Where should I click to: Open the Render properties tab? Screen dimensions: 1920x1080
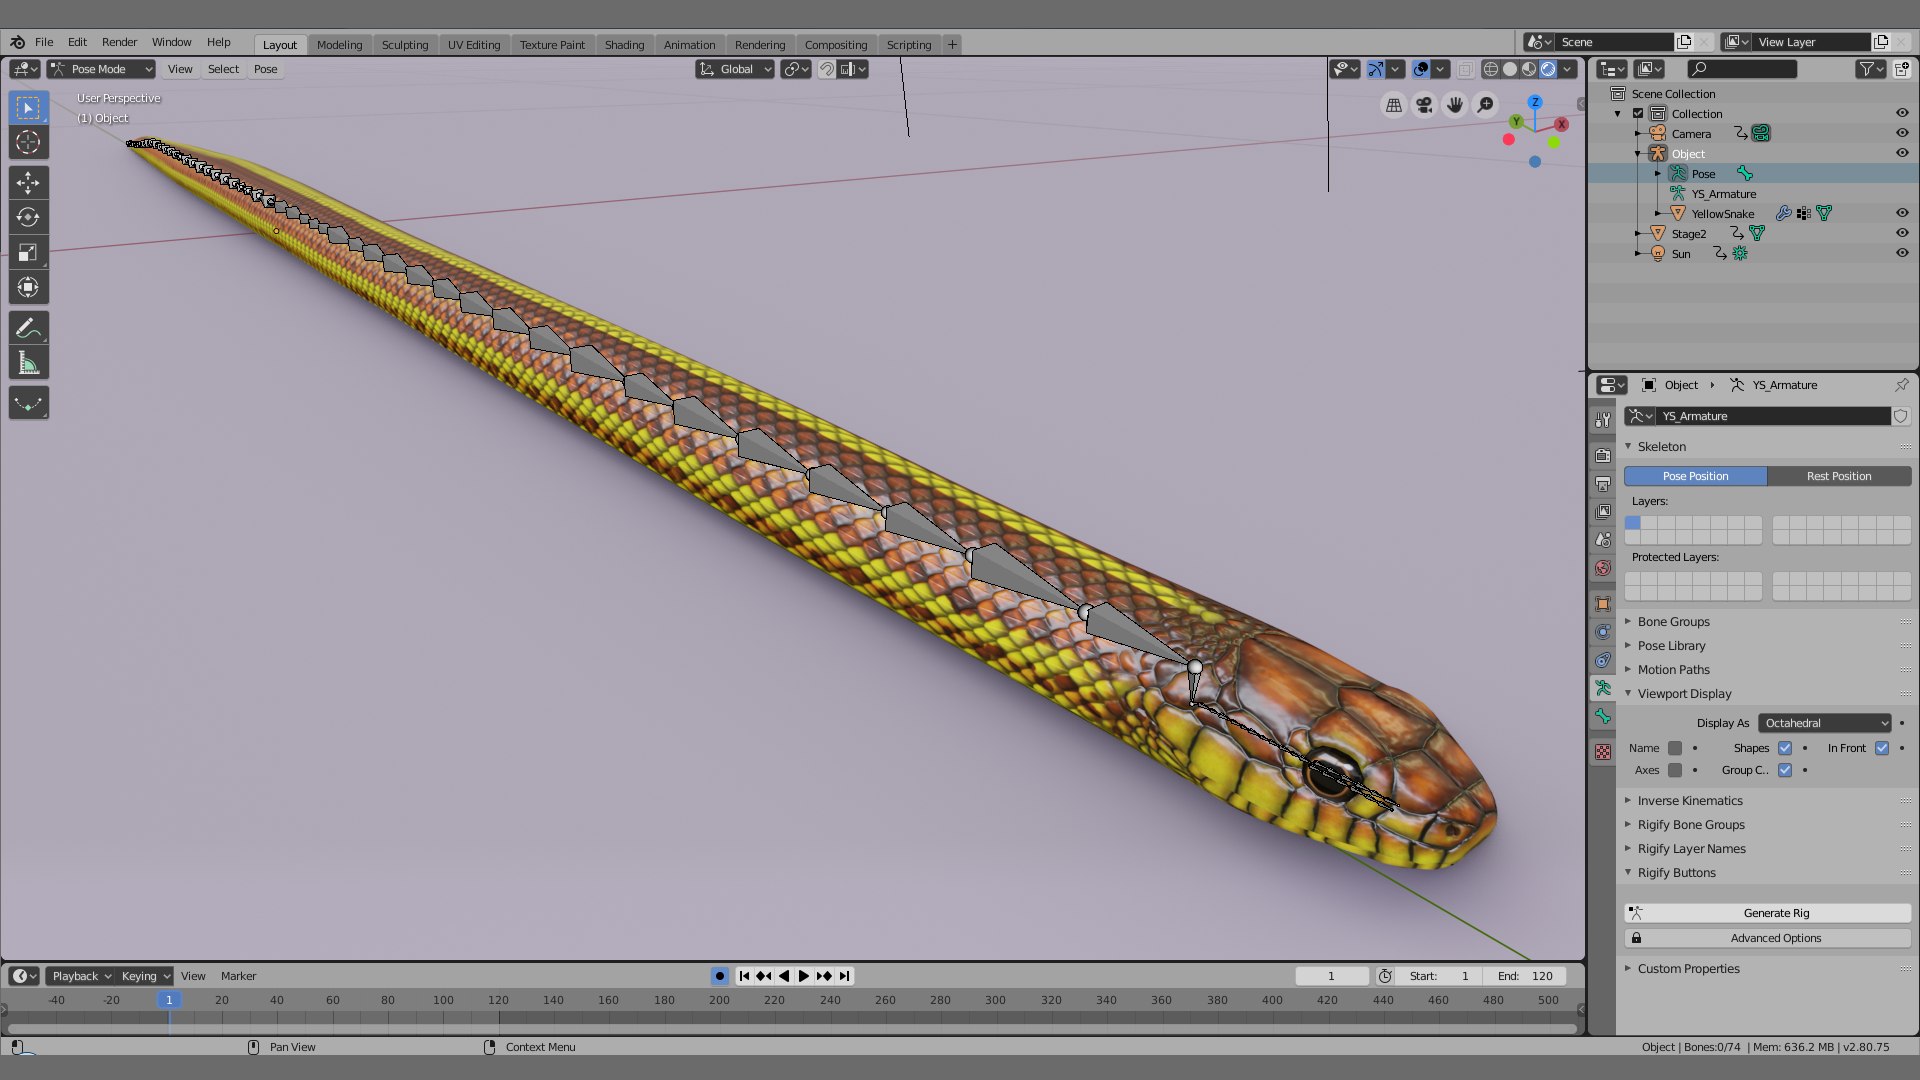1603,456
